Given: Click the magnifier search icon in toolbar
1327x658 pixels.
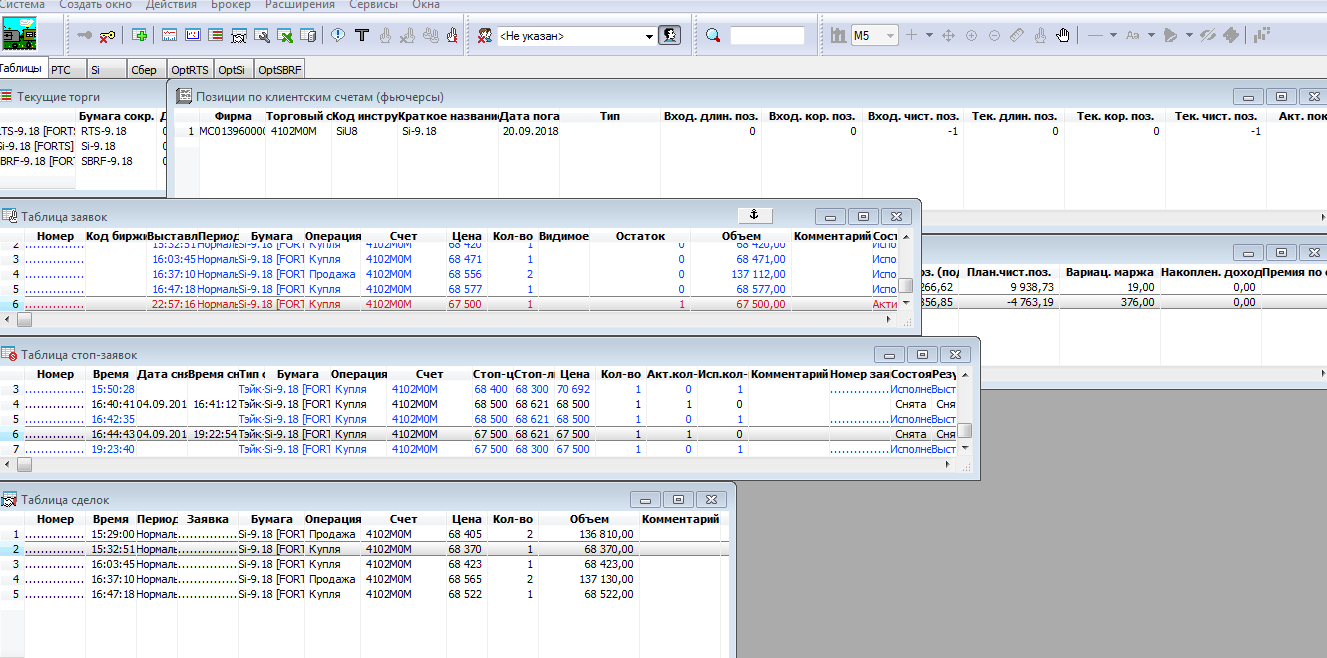Looking at the screenshot, I should pyautogui.click(x=713, y=36).
